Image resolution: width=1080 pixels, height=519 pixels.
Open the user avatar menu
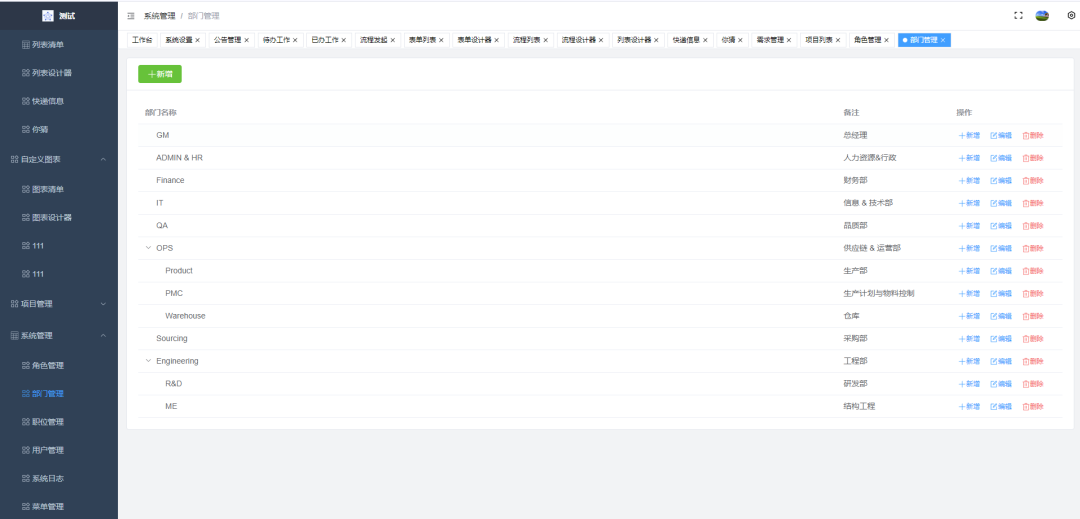(x=1042, y=16)
